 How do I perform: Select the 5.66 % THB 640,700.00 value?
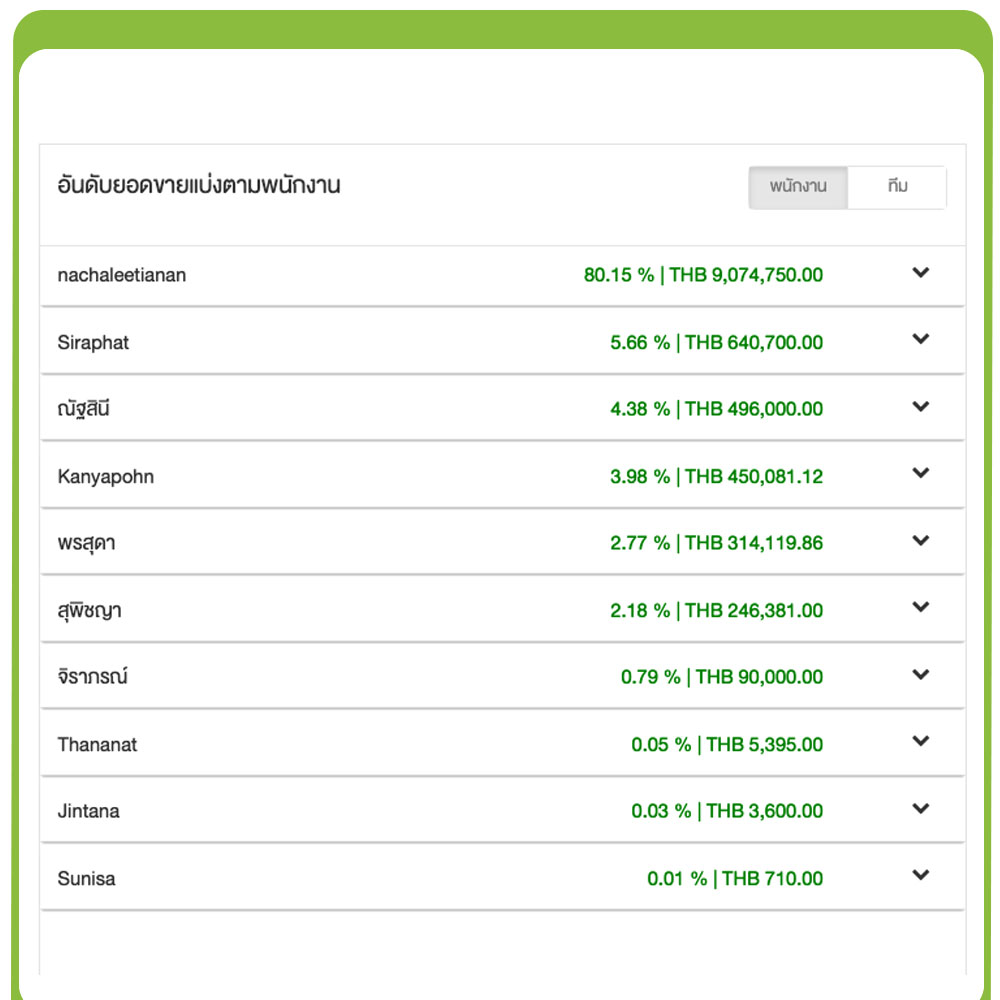(716, 343)
